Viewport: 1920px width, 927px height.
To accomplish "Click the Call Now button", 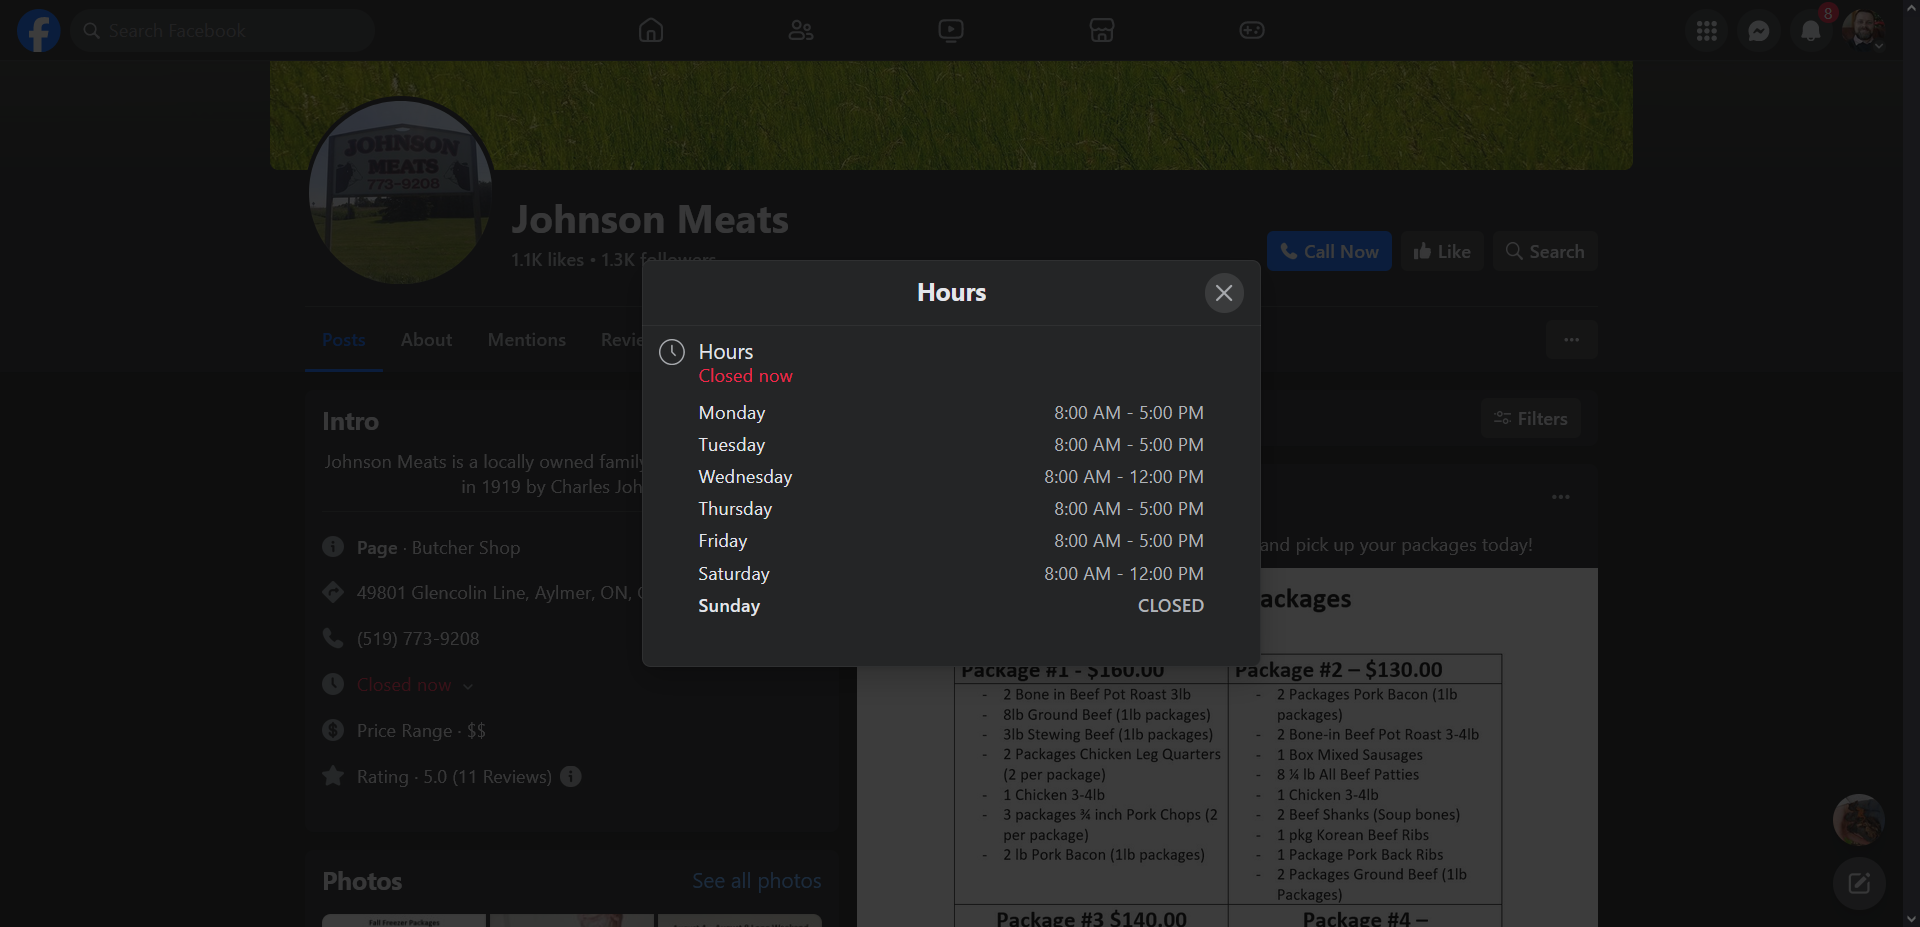I will [1329, 252].
